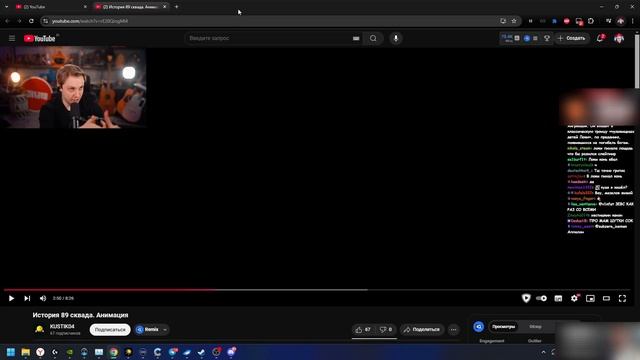640x360 pixels.
Task: Mute the video with the speaker icon
Action: coord(43,298)
